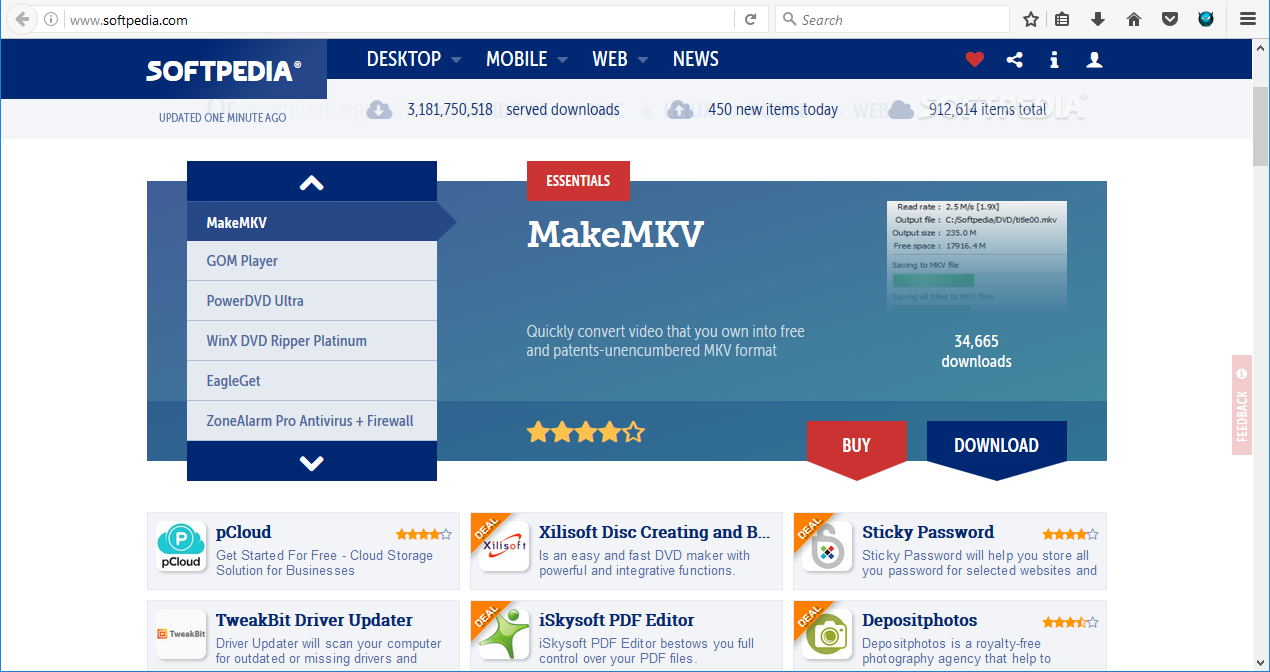Open the Xilisoft Disc Creating title link
Screen dimensions: 1270x672
[x=655, y=532]
